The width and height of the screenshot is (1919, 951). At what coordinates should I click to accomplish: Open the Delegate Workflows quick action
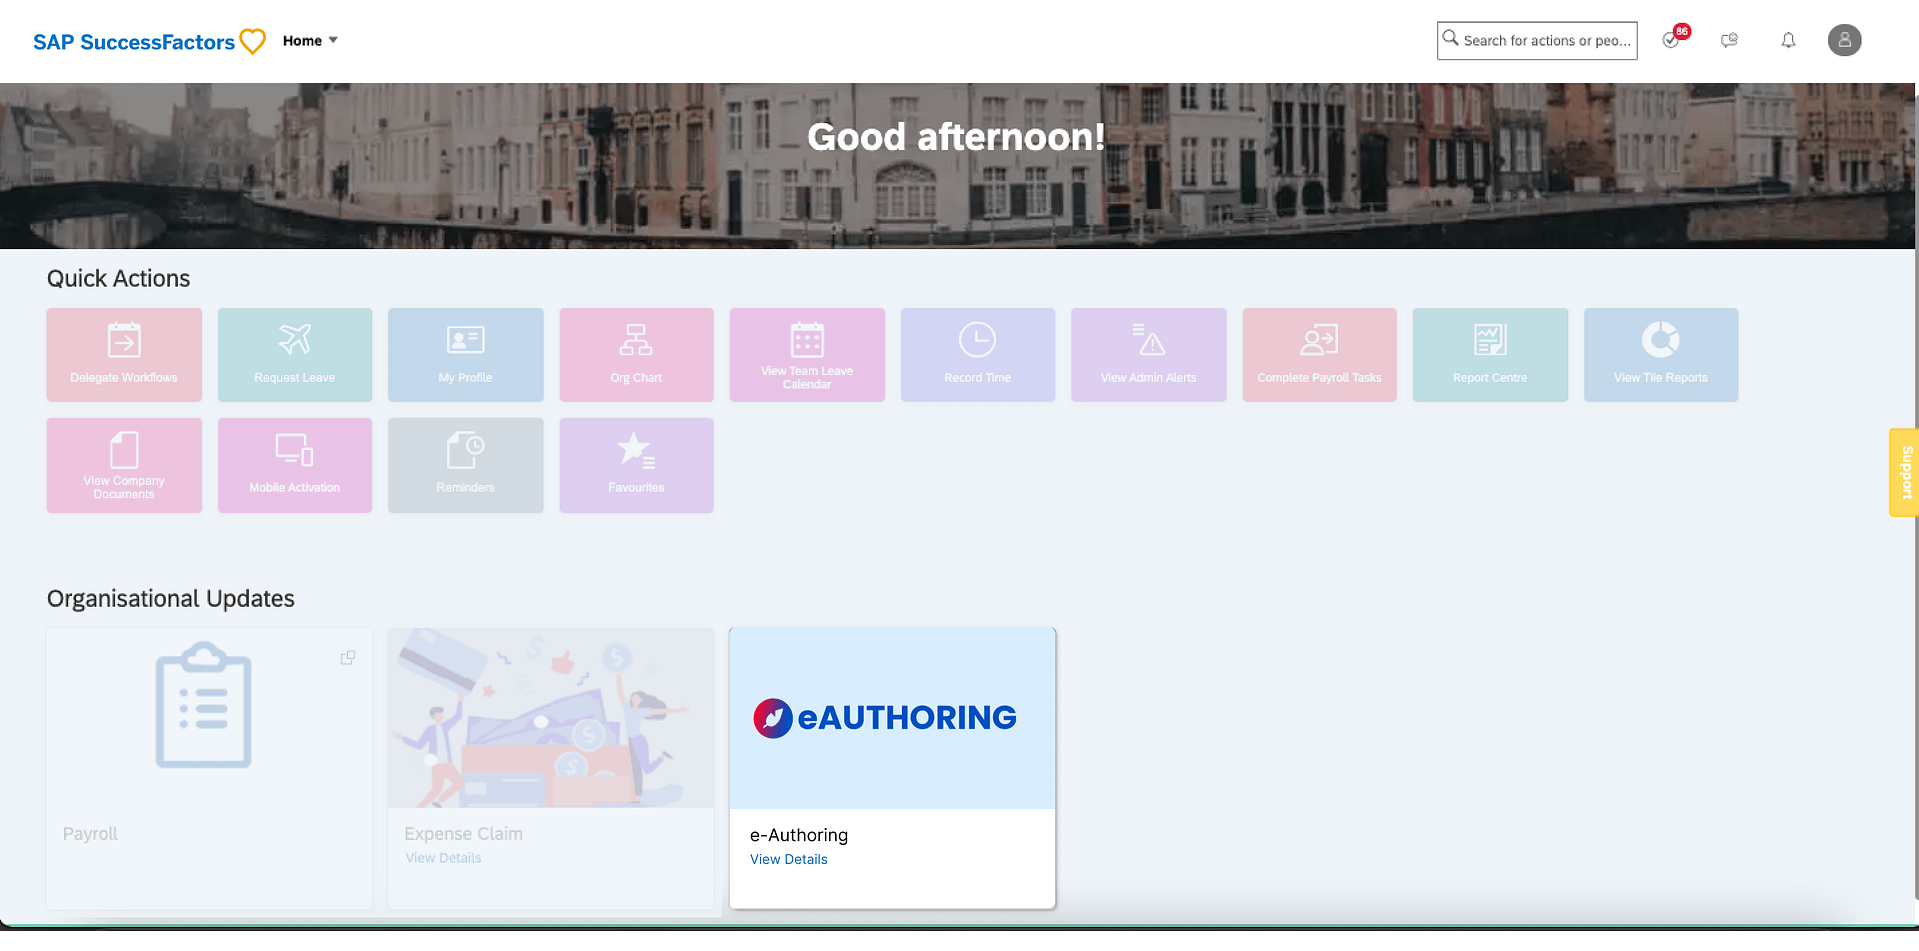tap(124, 355)
